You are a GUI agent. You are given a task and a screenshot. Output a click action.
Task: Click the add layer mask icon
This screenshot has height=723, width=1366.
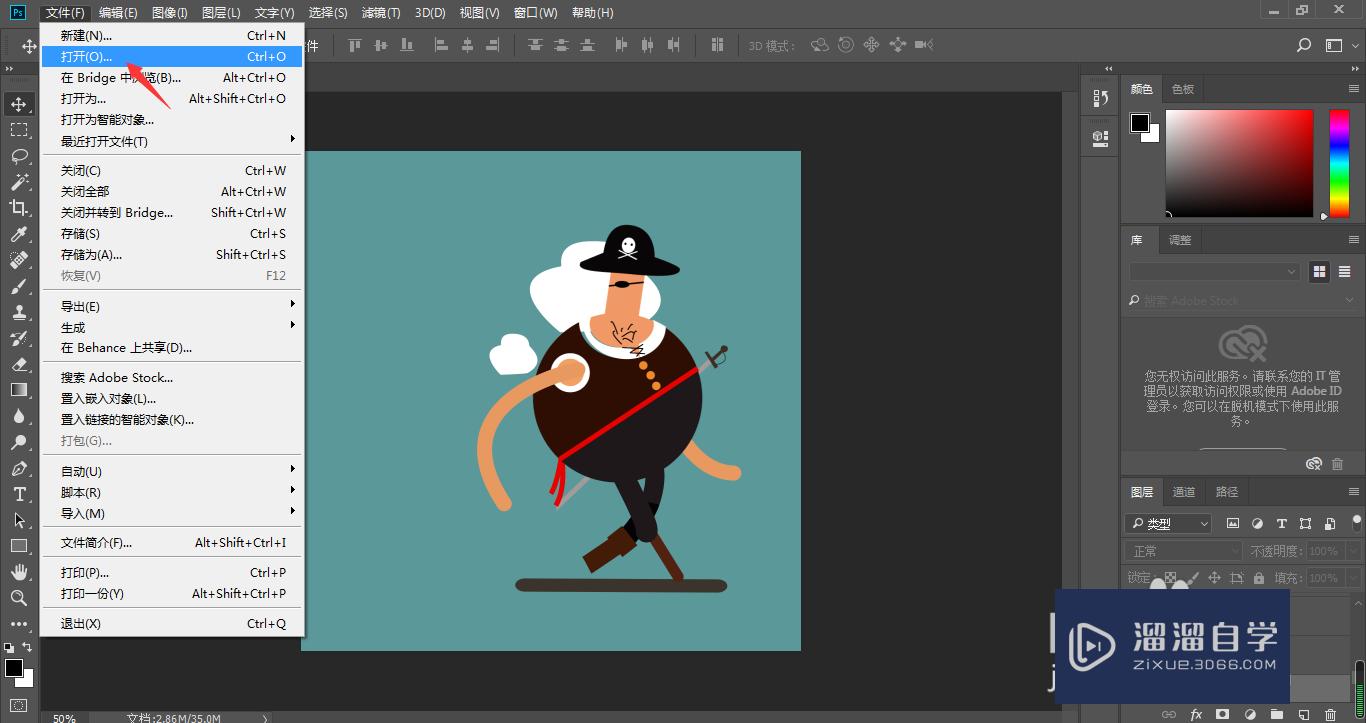[1222, 715]
